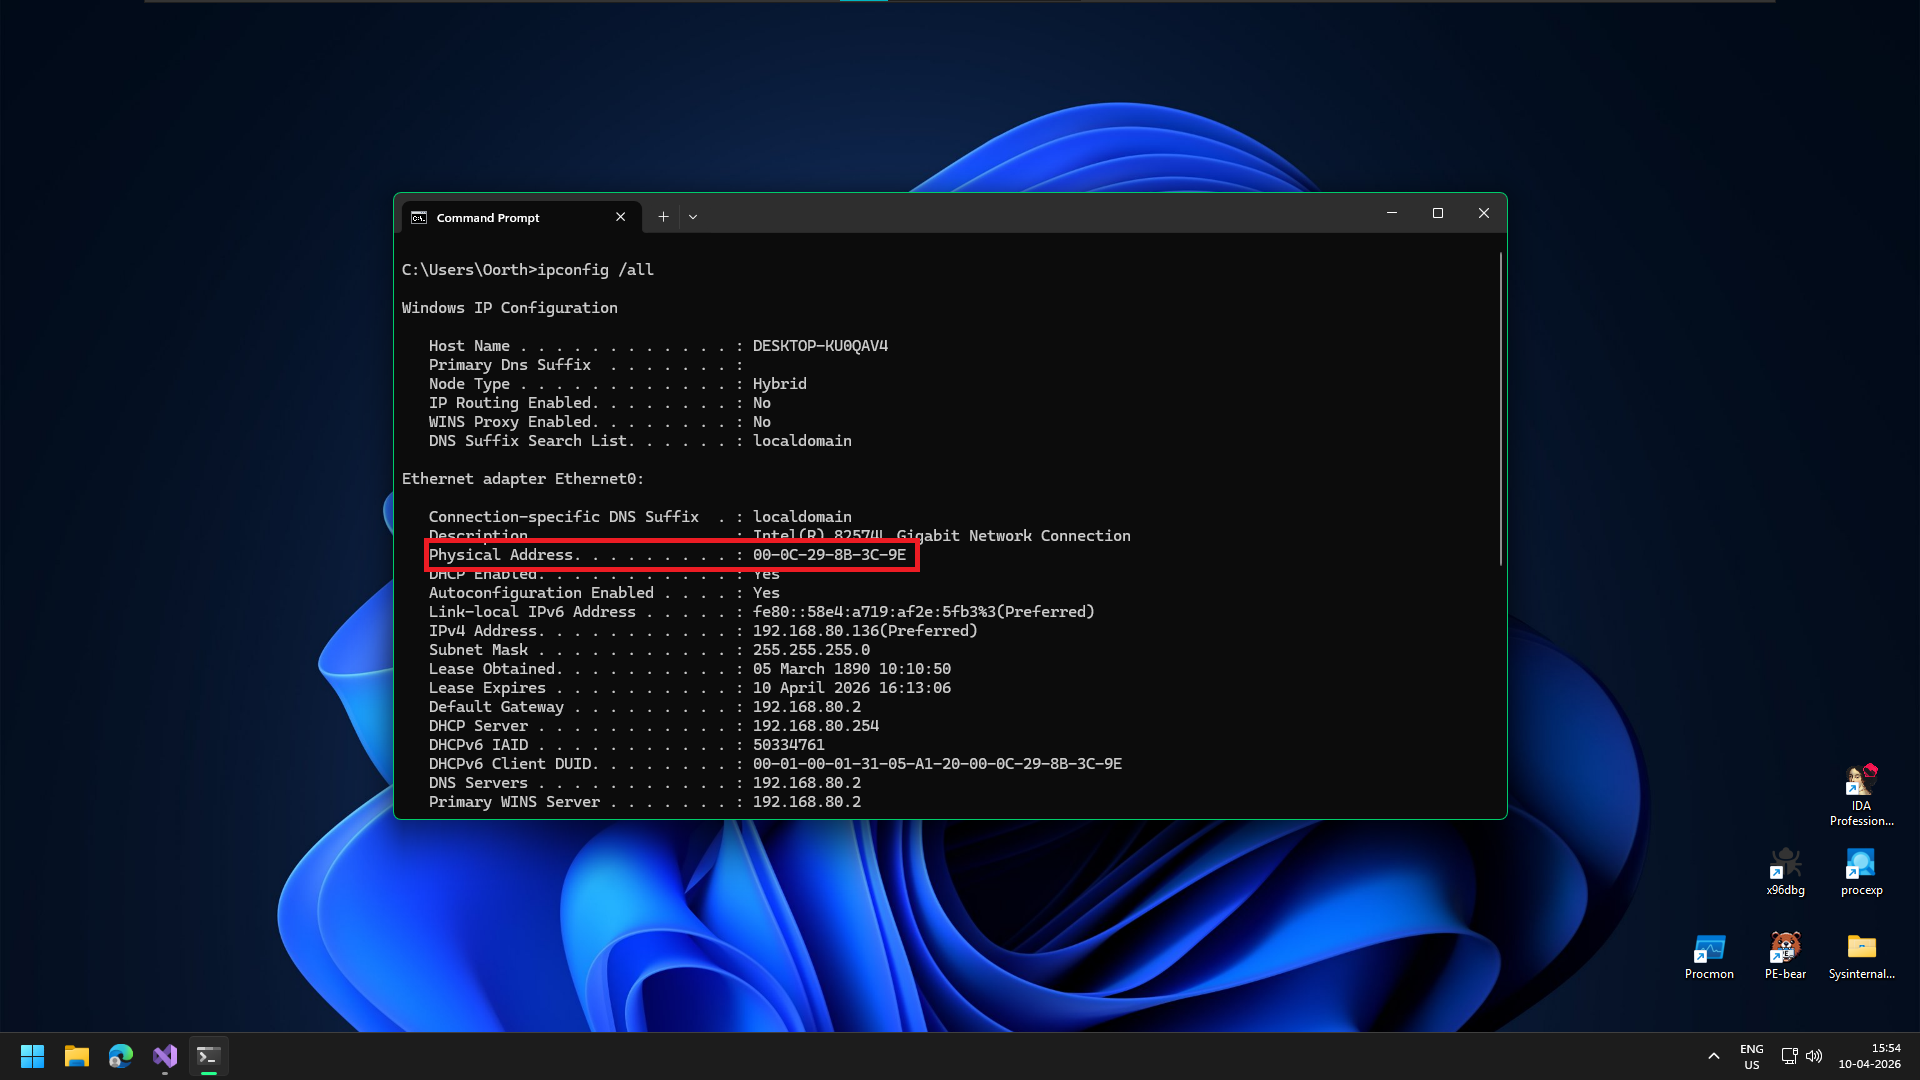This screenshot has width=1920, height=1080.
Task: Open Microsoft Edge from the taskbar
Action: click(121, 1056)
